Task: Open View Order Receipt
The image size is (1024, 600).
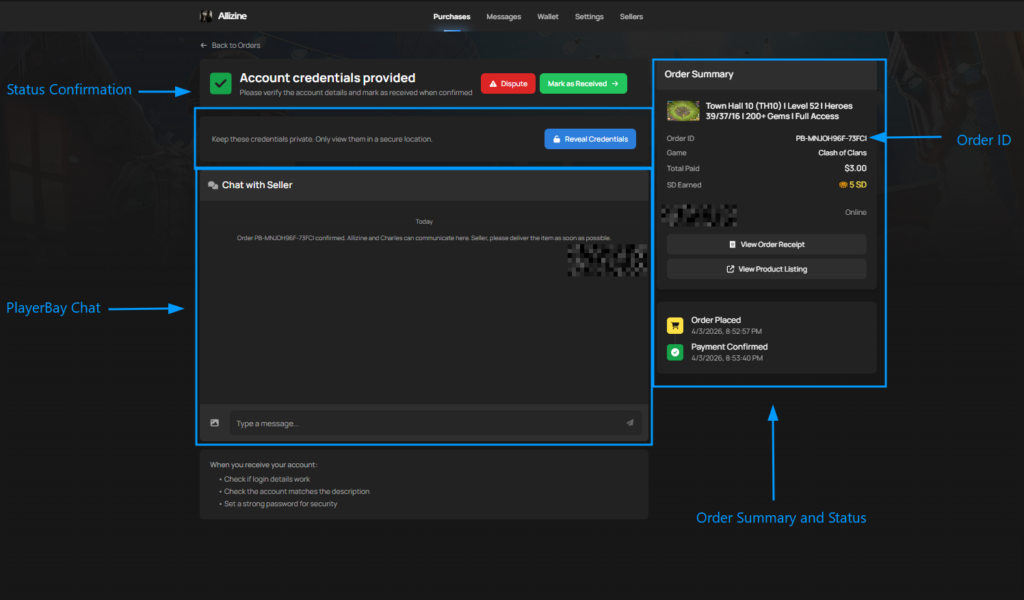Action: 766,245
